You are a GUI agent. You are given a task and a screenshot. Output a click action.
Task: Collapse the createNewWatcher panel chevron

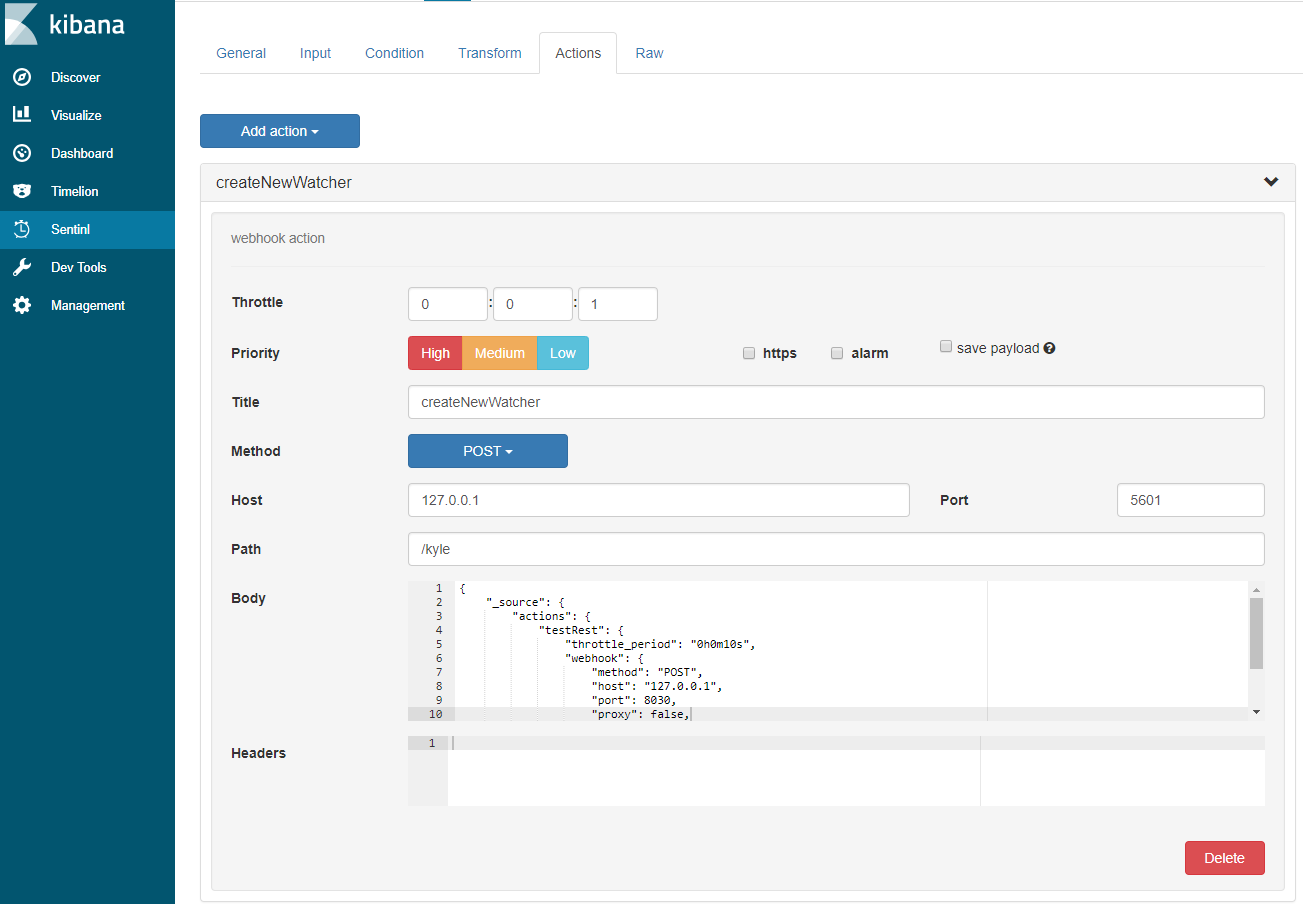point(1271,182)
